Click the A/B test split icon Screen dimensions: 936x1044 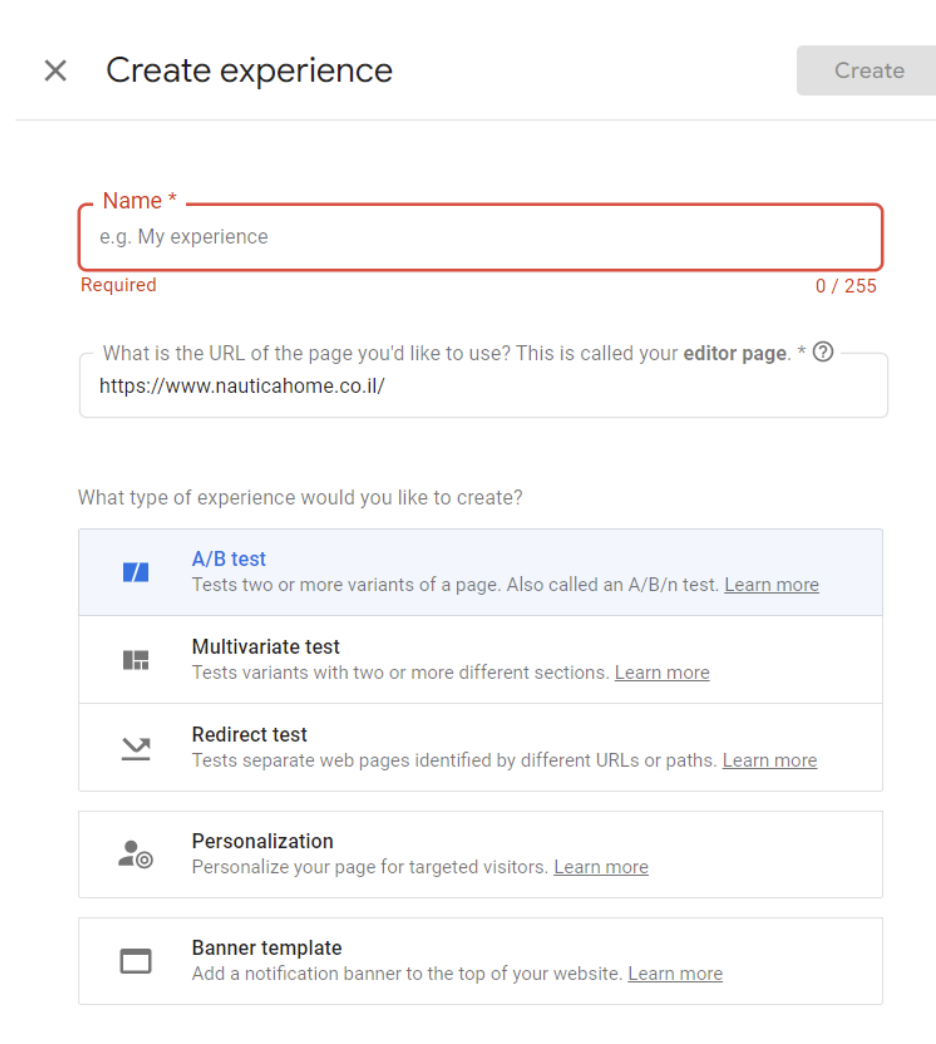click(x=136, y=572)
